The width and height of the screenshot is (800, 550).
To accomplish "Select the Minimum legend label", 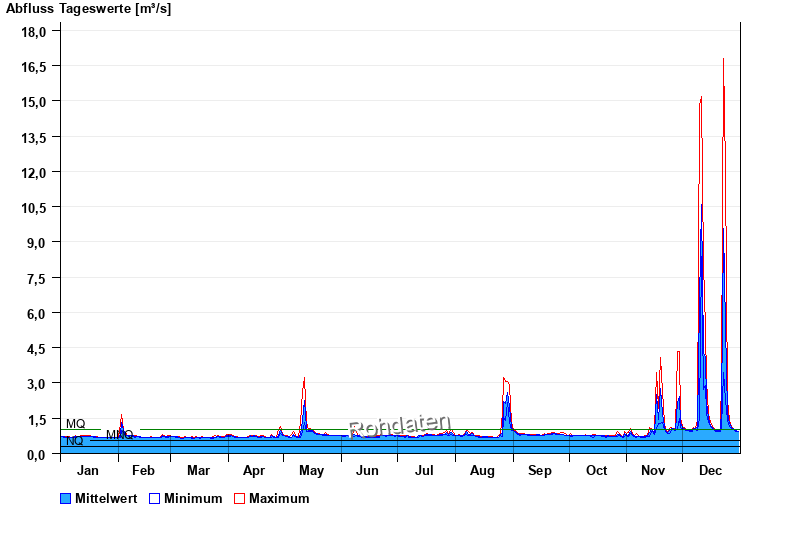I will pos(193,498).
